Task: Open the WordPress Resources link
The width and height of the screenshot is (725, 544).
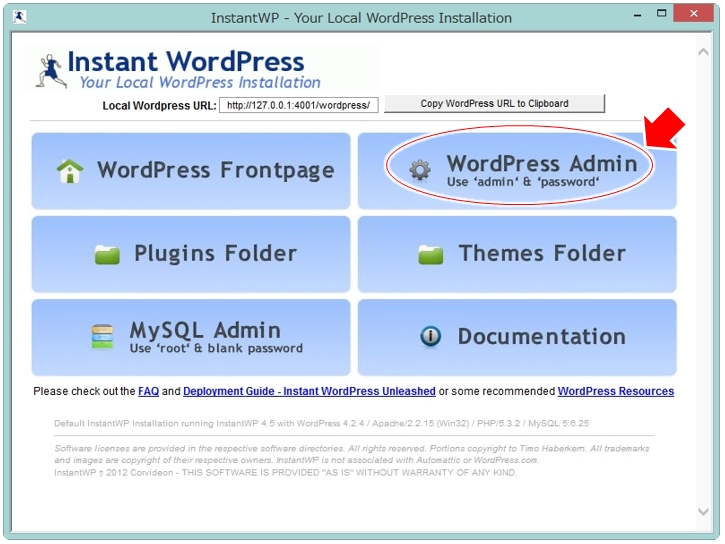Action: [615, 391]
